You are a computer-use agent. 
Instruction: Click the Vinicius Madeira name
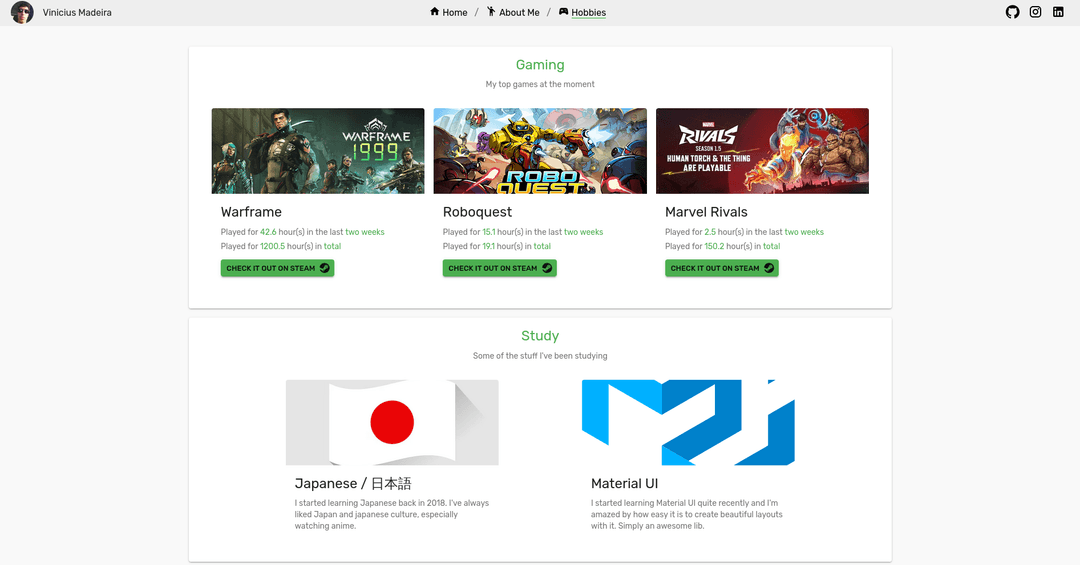[x=77, y=12]
